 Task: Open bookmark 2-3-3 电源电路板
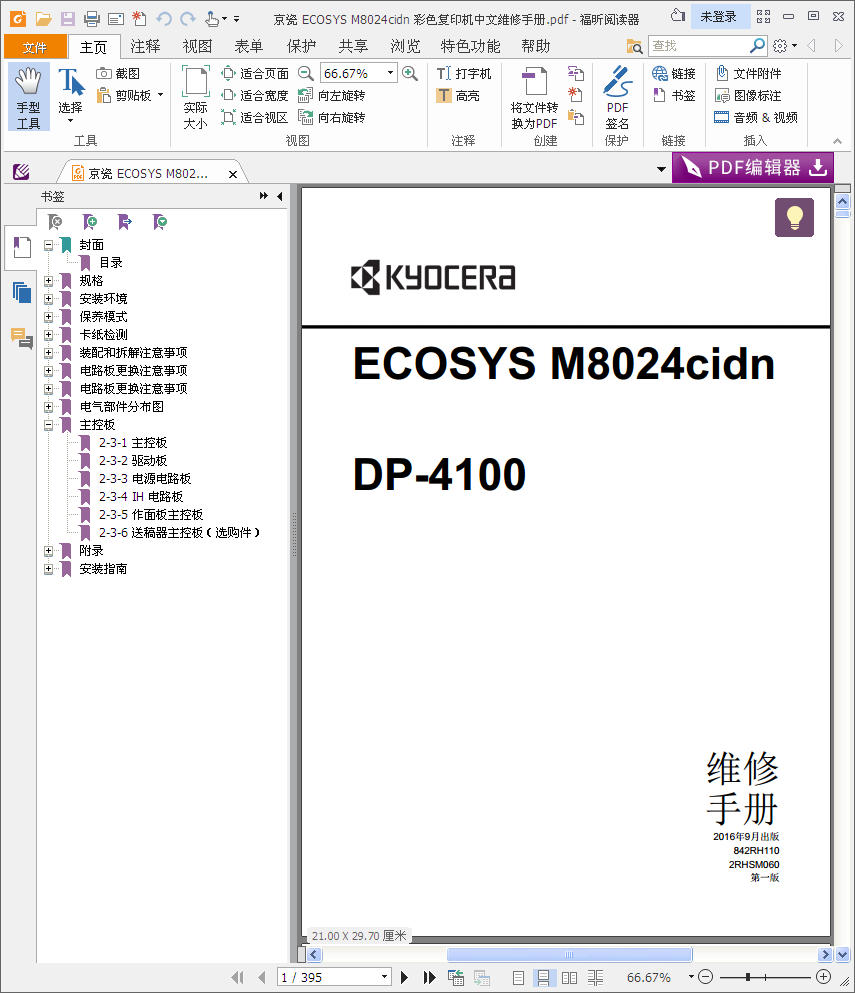(x=145, y=479)
